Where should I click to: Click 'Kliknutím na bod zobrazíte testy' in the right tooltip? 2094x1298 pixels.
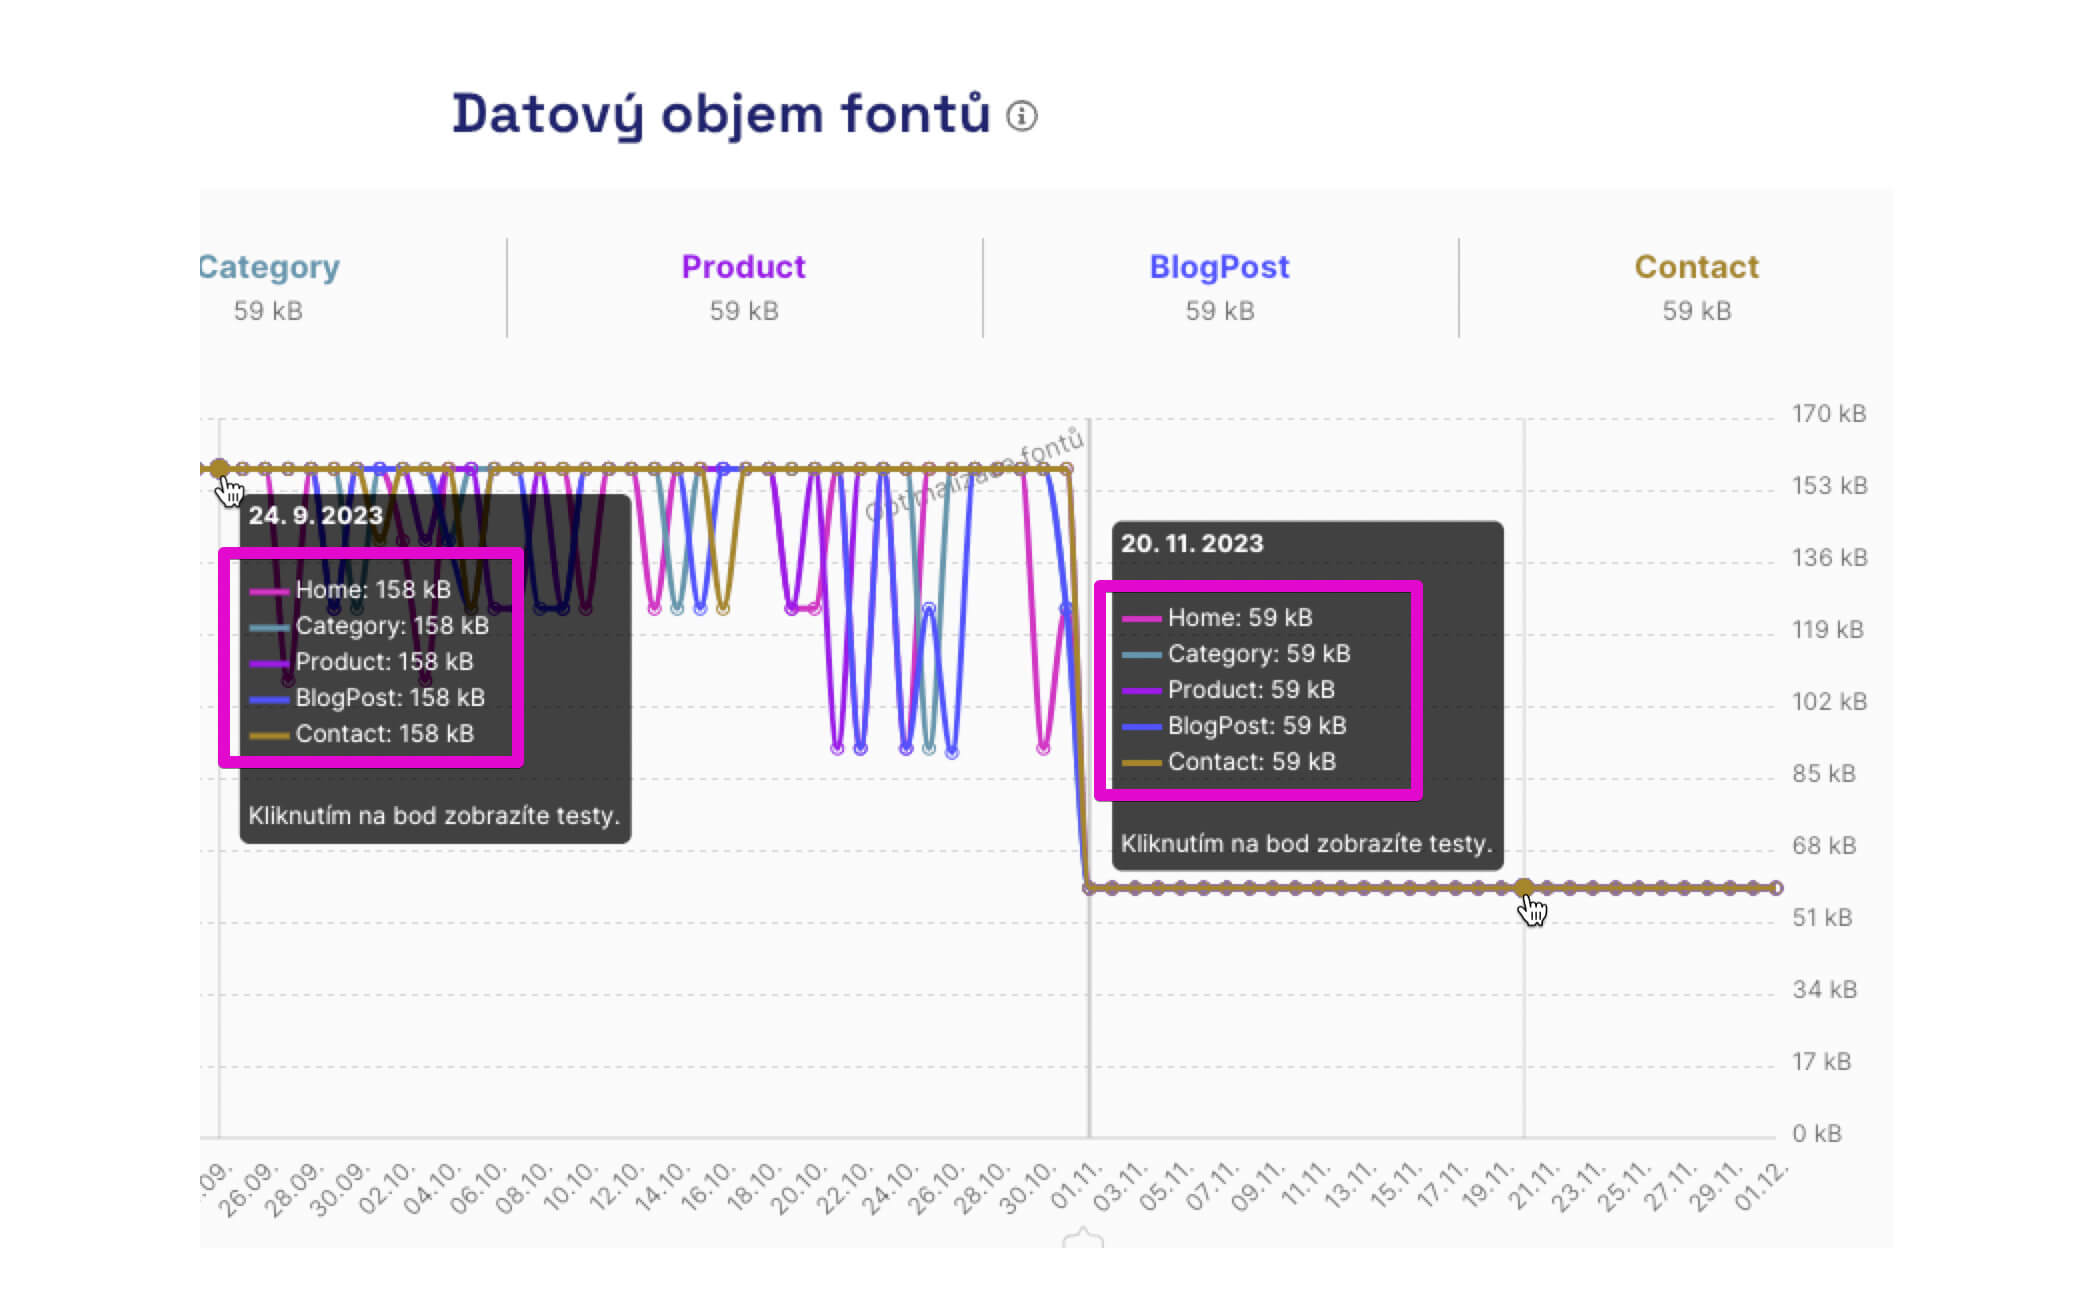(x=1306, y=843)
